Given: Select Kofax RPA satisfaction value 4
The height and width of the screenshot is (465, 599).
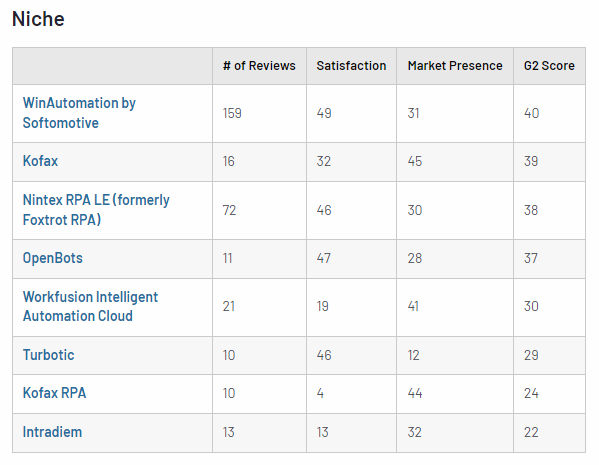Looking at the screenshot, I should tap(320, 393).
